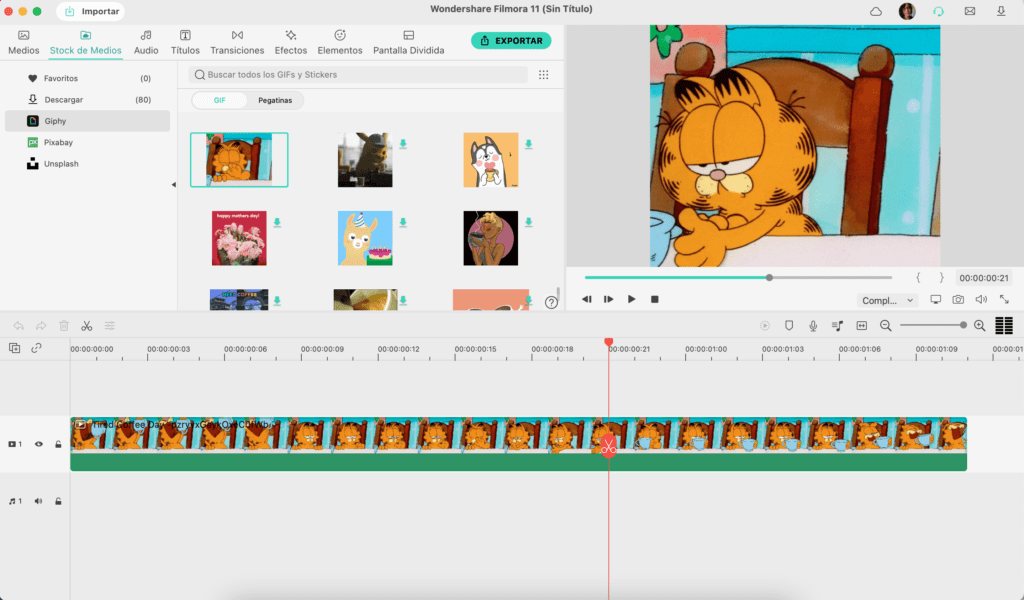Open the Compl... preview quality dropdown
Screen dimensions: 1024x600
coord(887,300)
